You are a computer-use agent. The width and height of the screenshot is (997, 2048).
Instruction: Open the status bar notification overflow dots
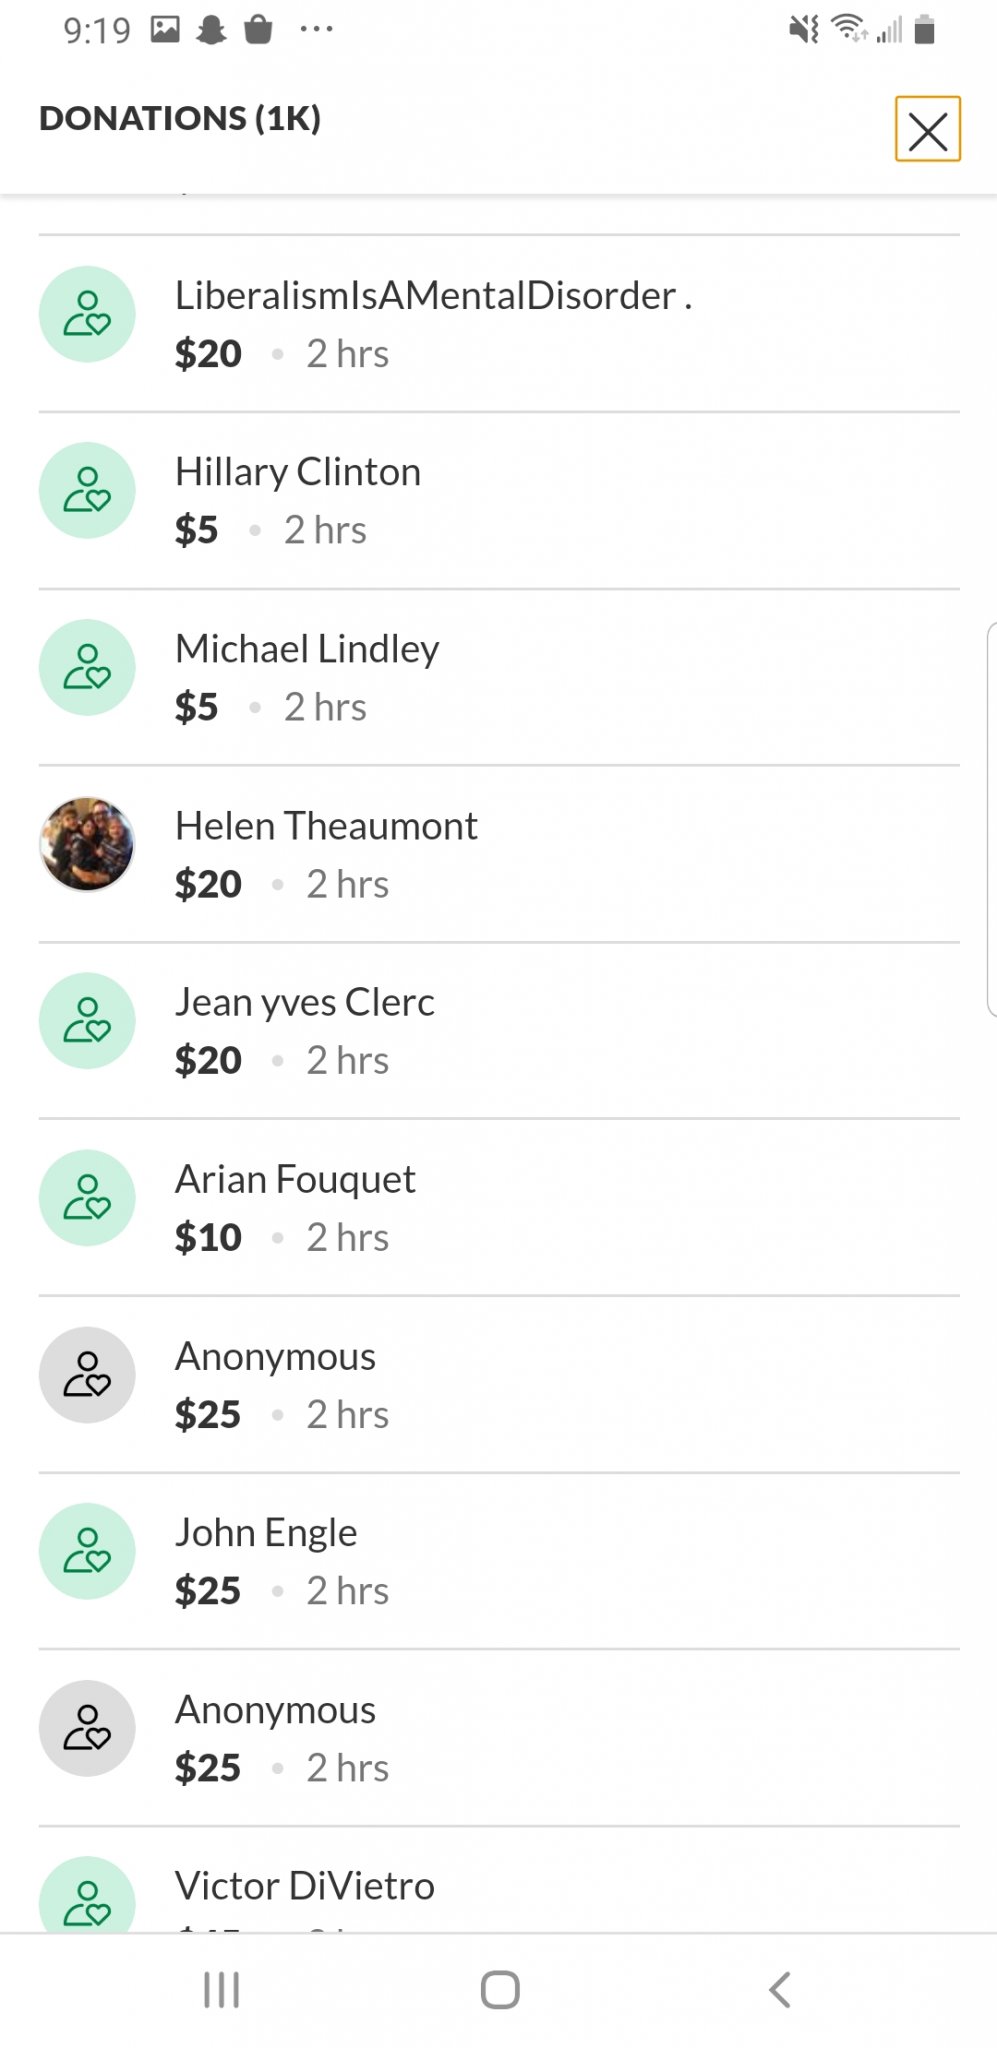pyautogui.click(x=316, y=29)
